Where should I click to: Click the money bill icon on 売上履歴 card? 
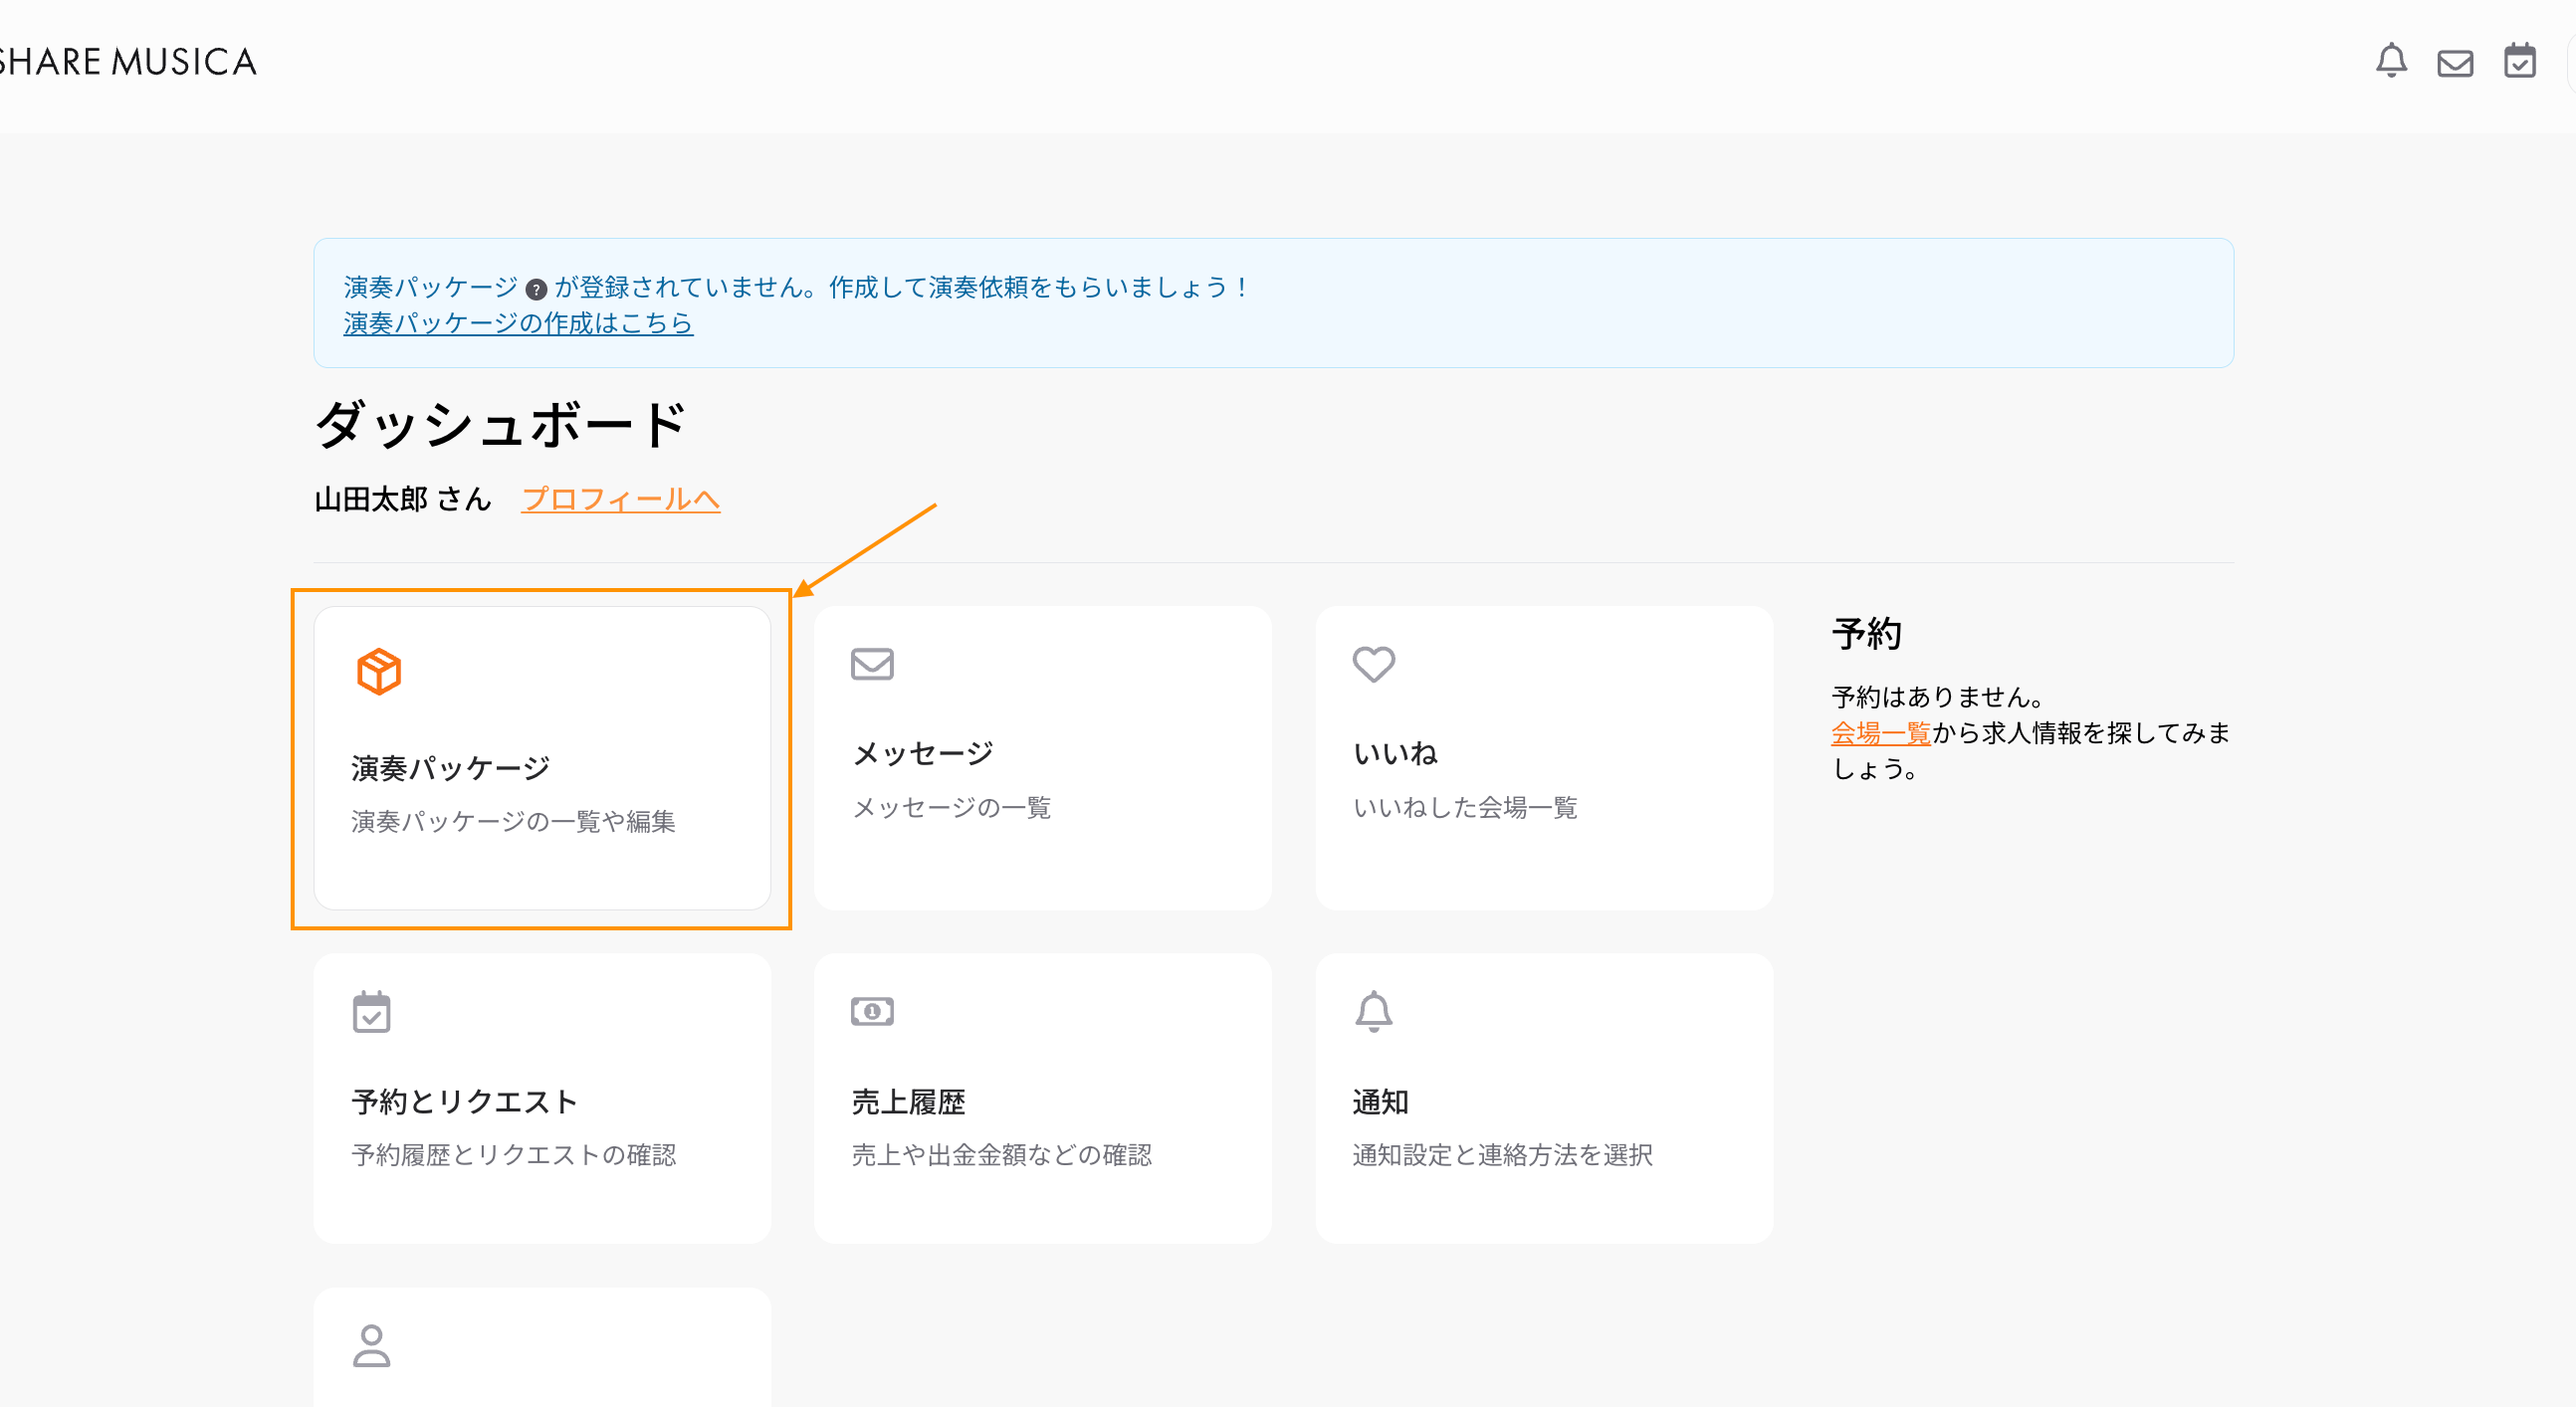[872, 1012]
